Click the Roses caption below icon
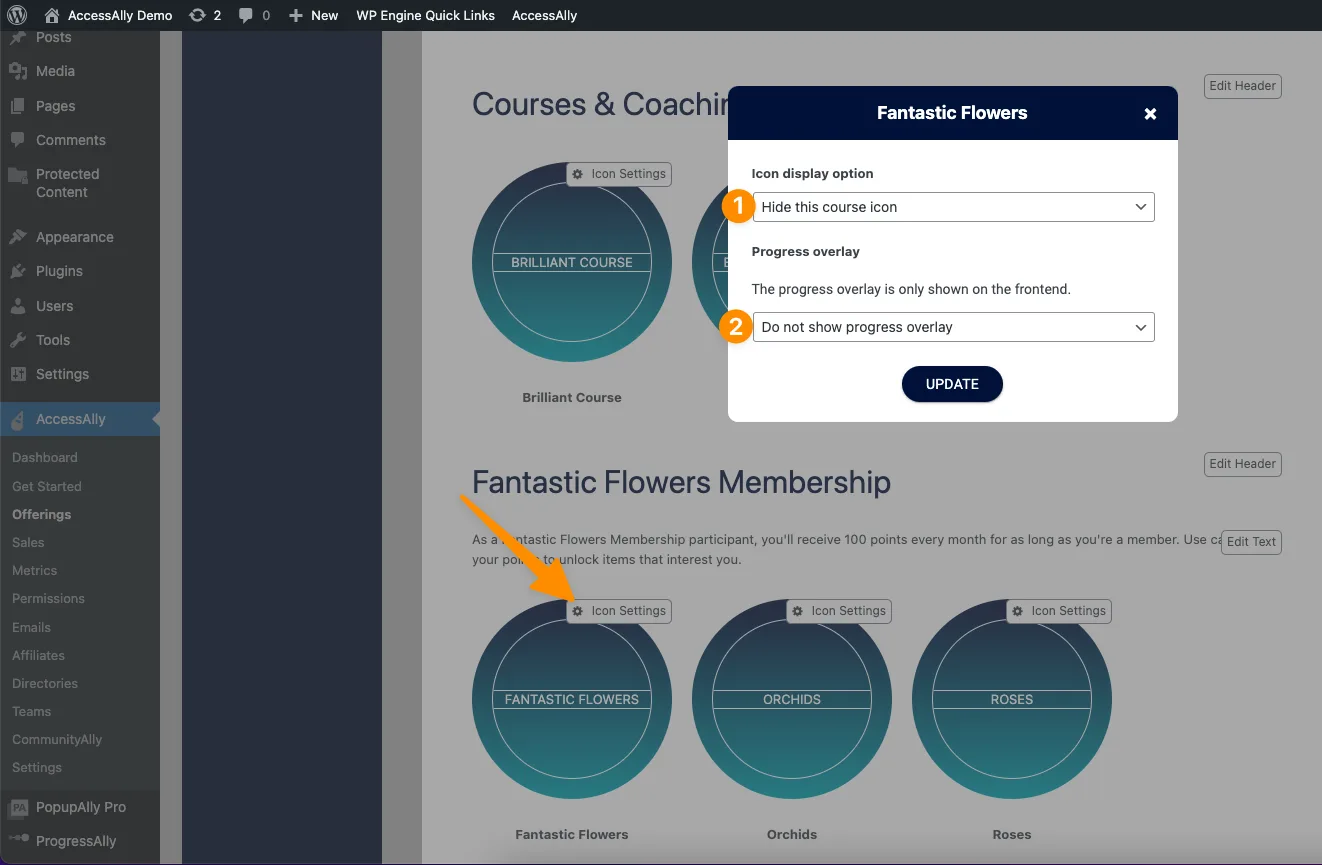Screen dimensions: 1322x865 click(1012, 834)
